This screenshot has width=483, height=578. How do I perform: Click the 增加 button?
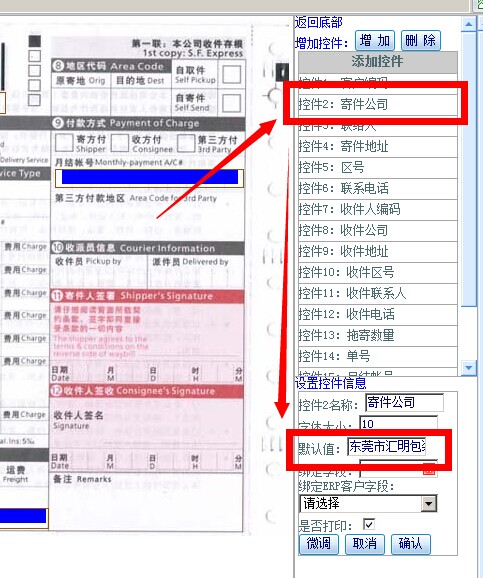coord(375,41)
